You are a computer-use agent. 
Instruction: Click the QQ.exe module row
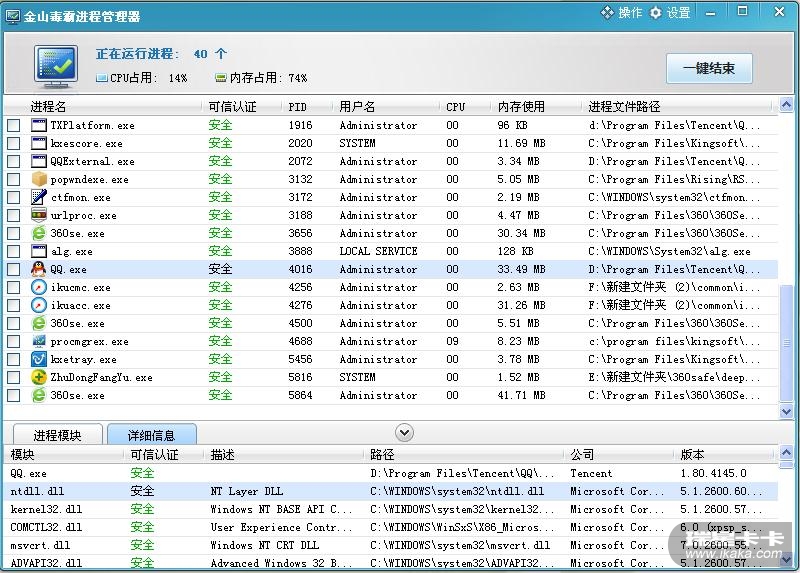click(x=391, y=473)
